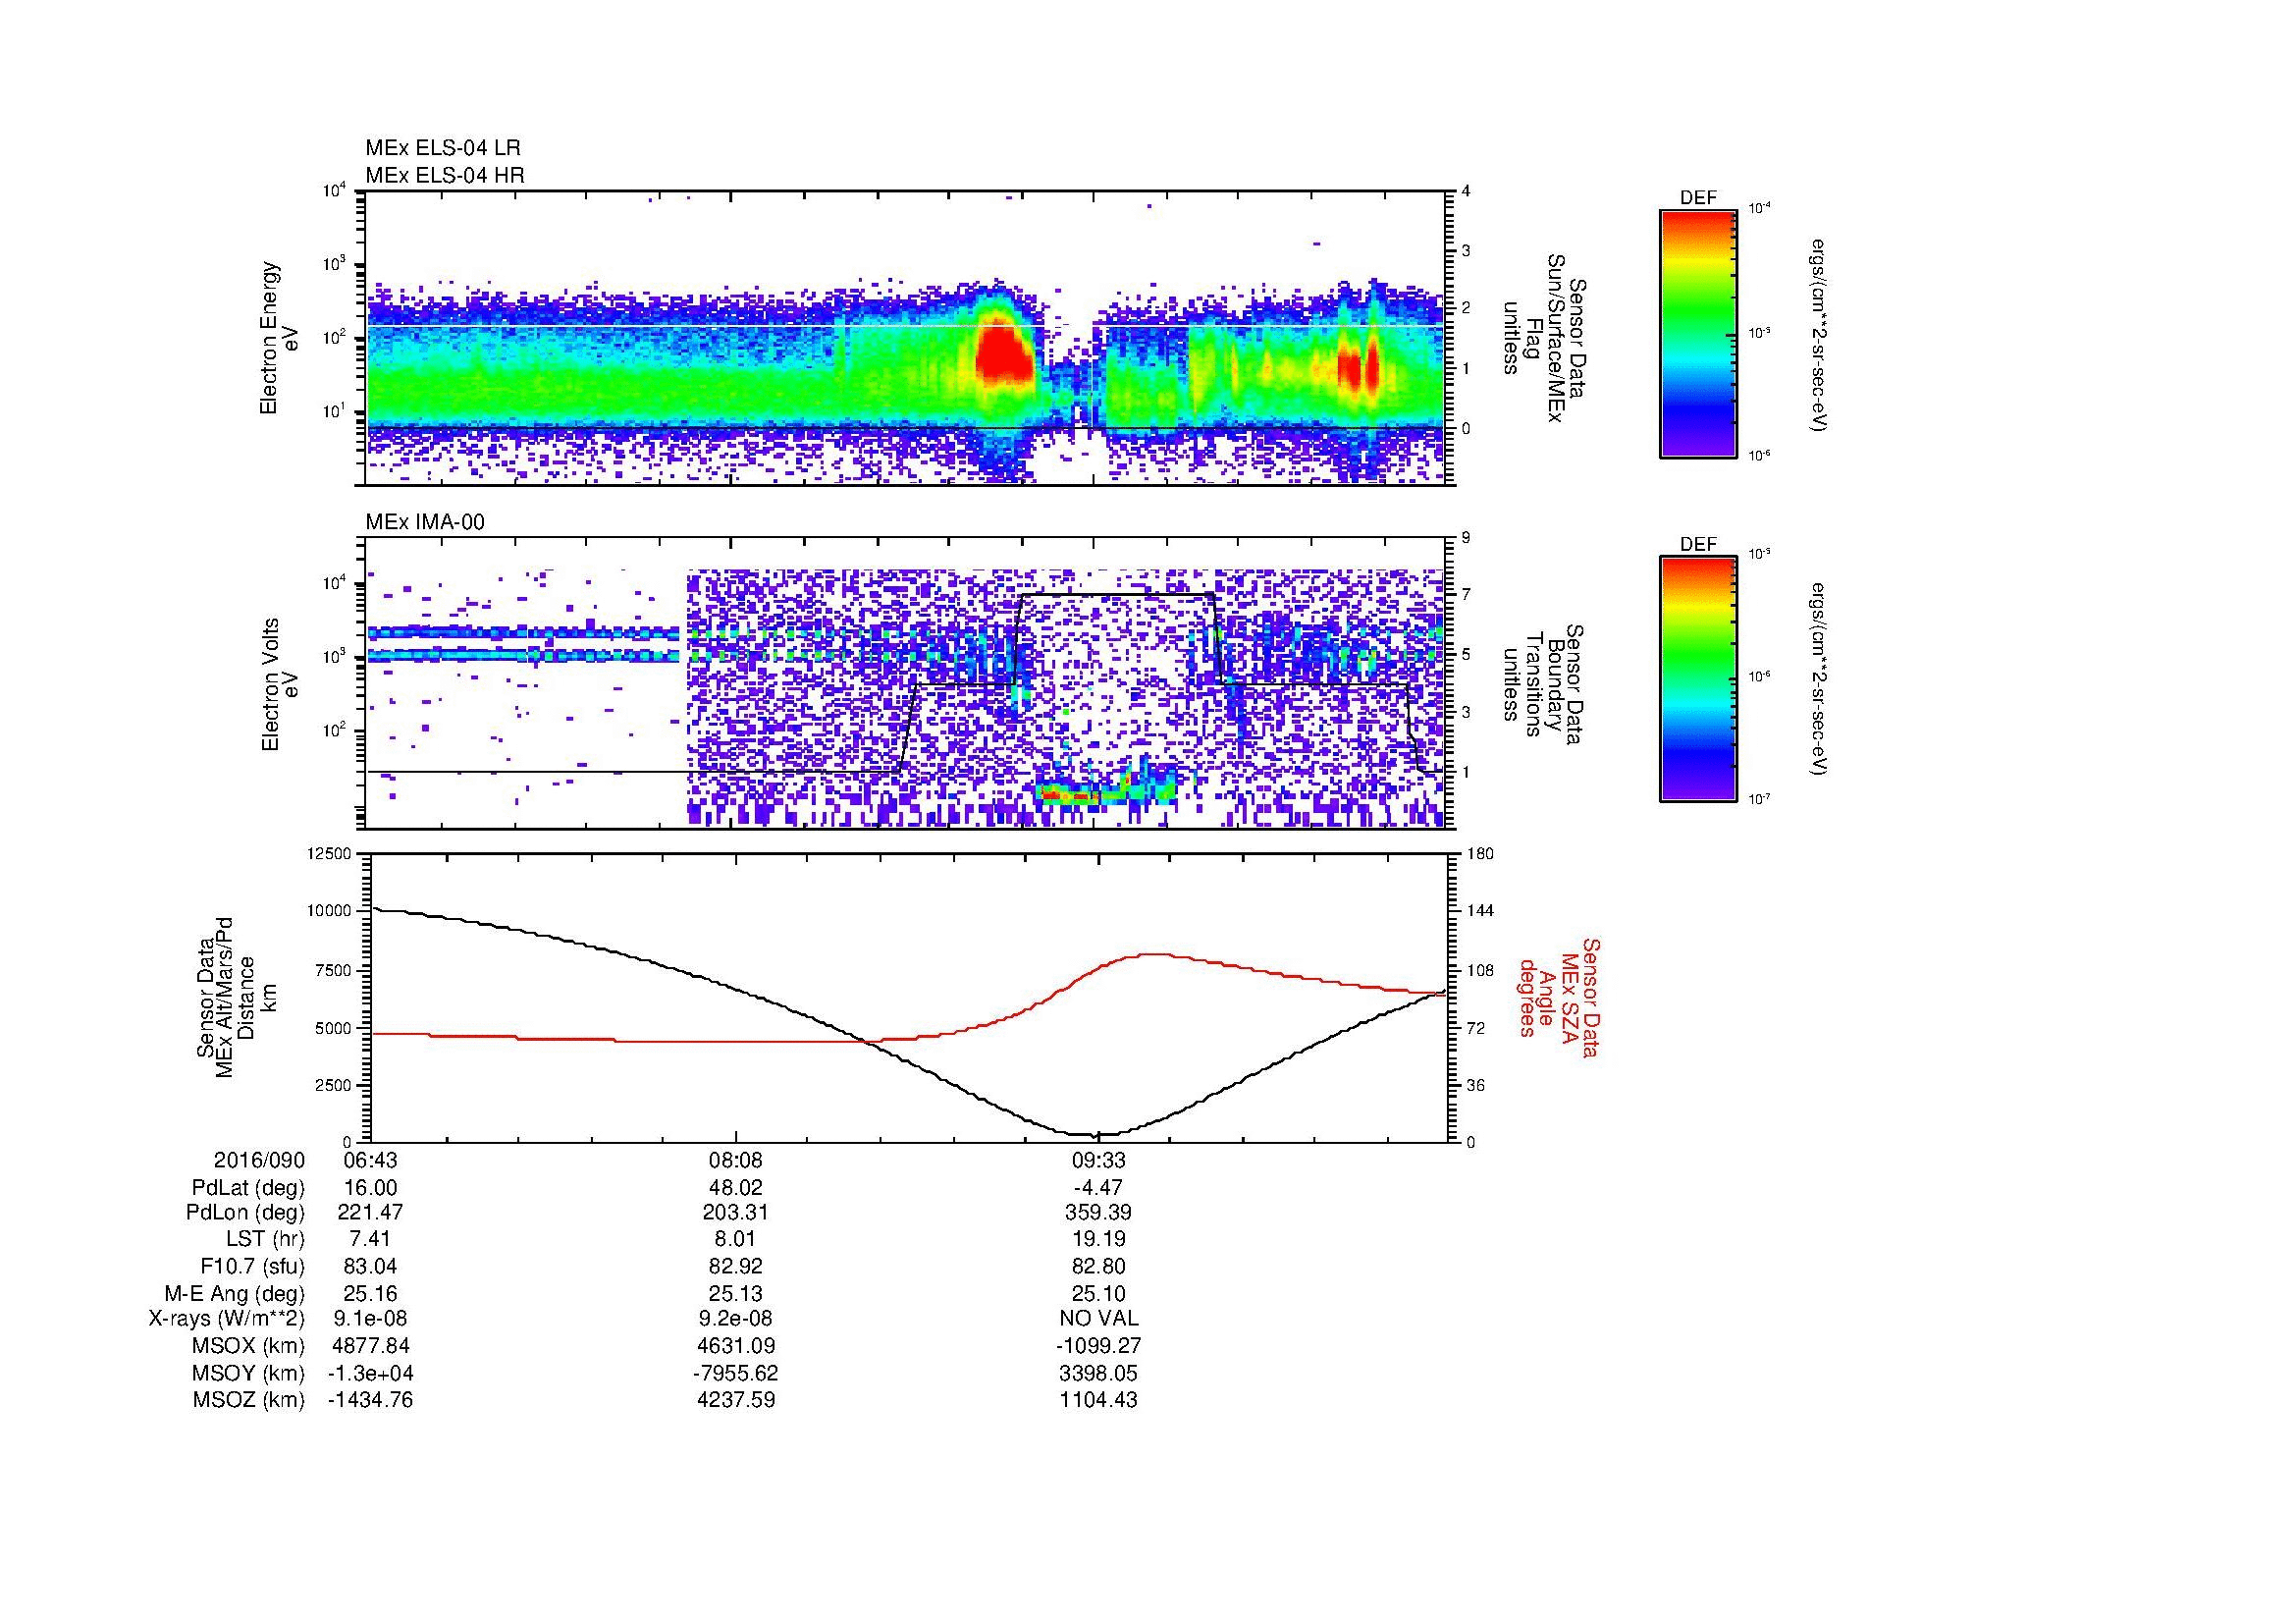This screenshot has width=2296, height=1623.
Task: Click the '06:43' time tick label
Action: point(370,1160)
